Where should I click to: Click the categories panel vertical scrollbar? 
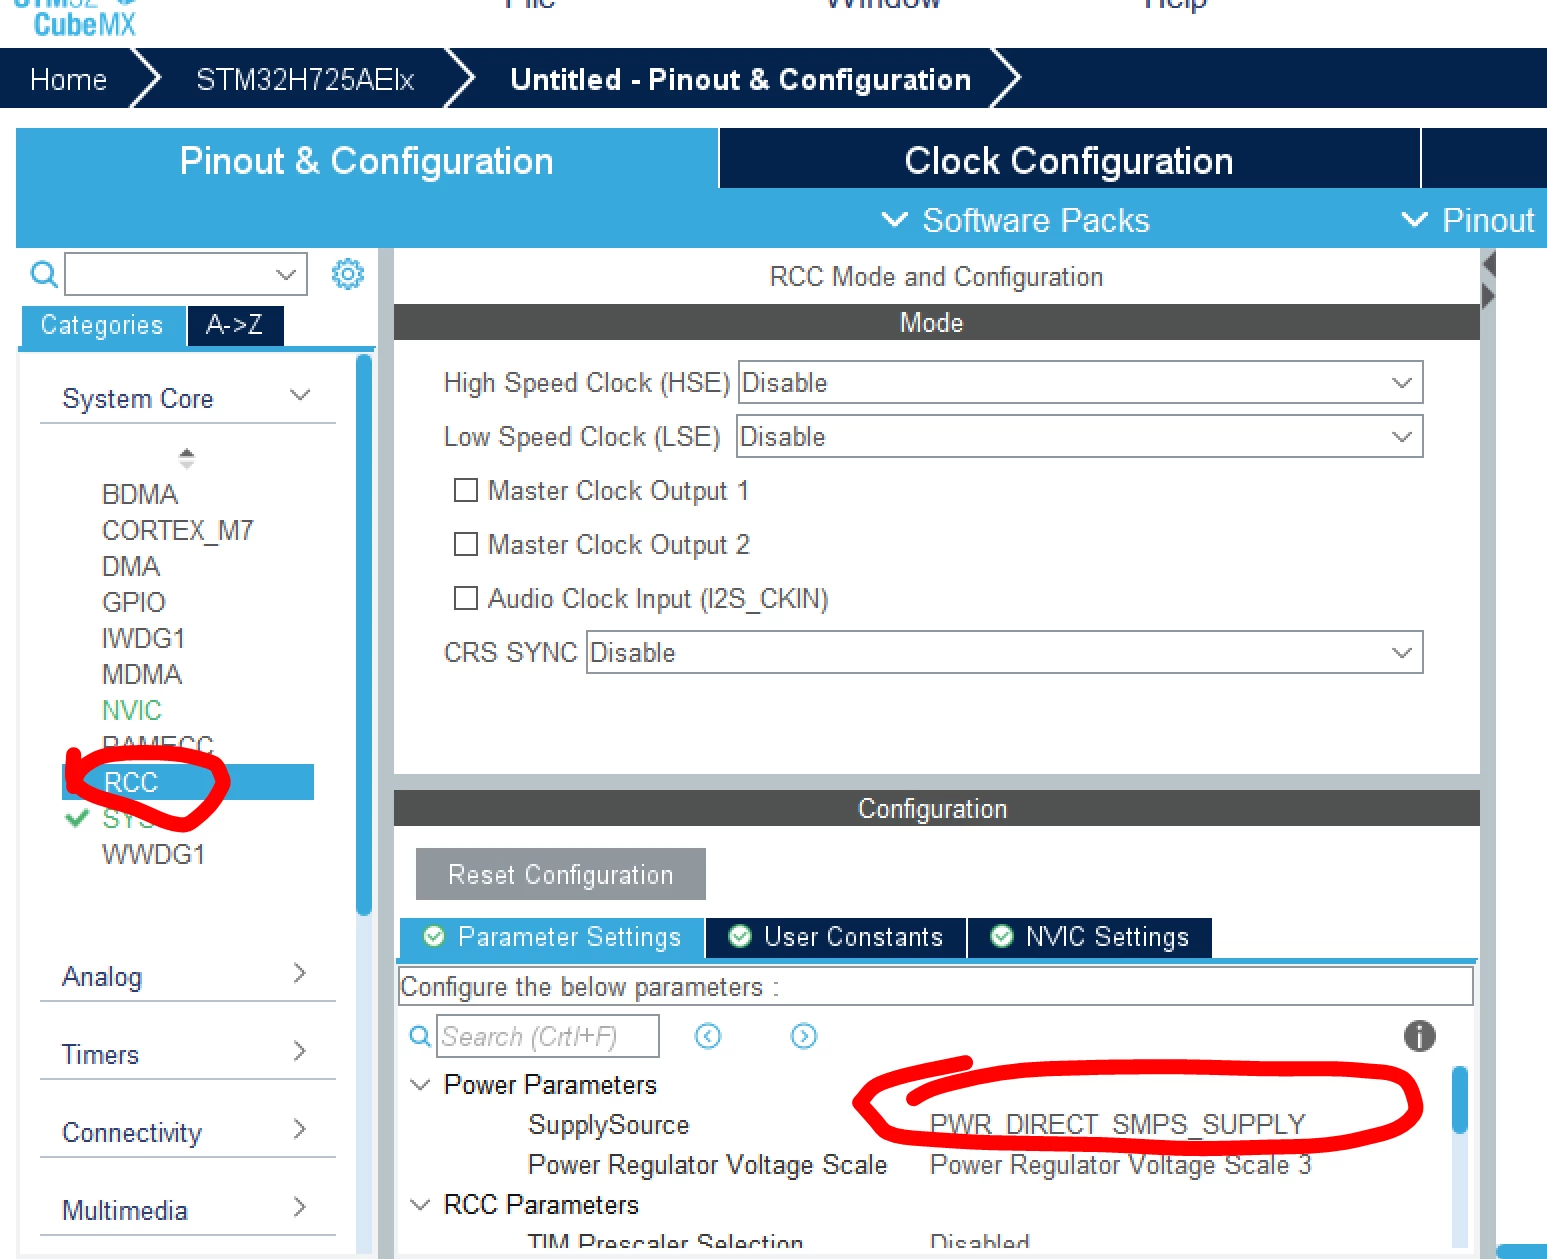point(364,634)
